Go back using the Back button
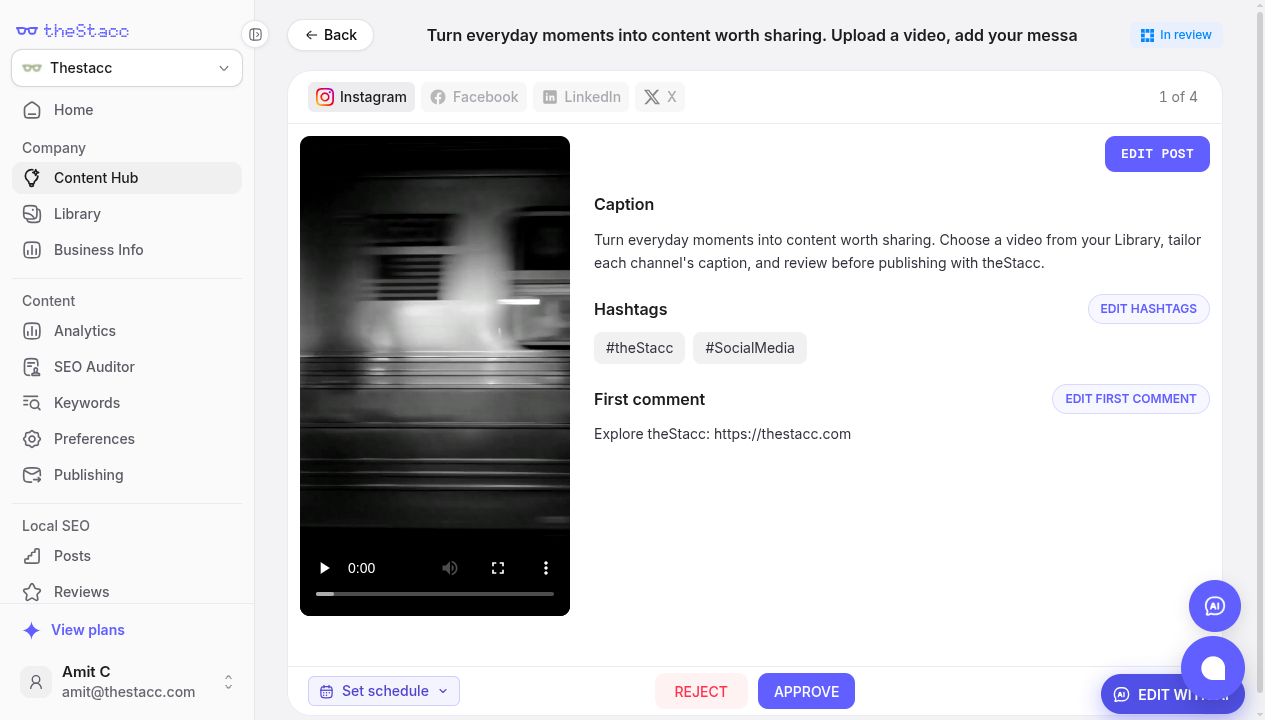The image size is (1280, 720). [331, 35]
